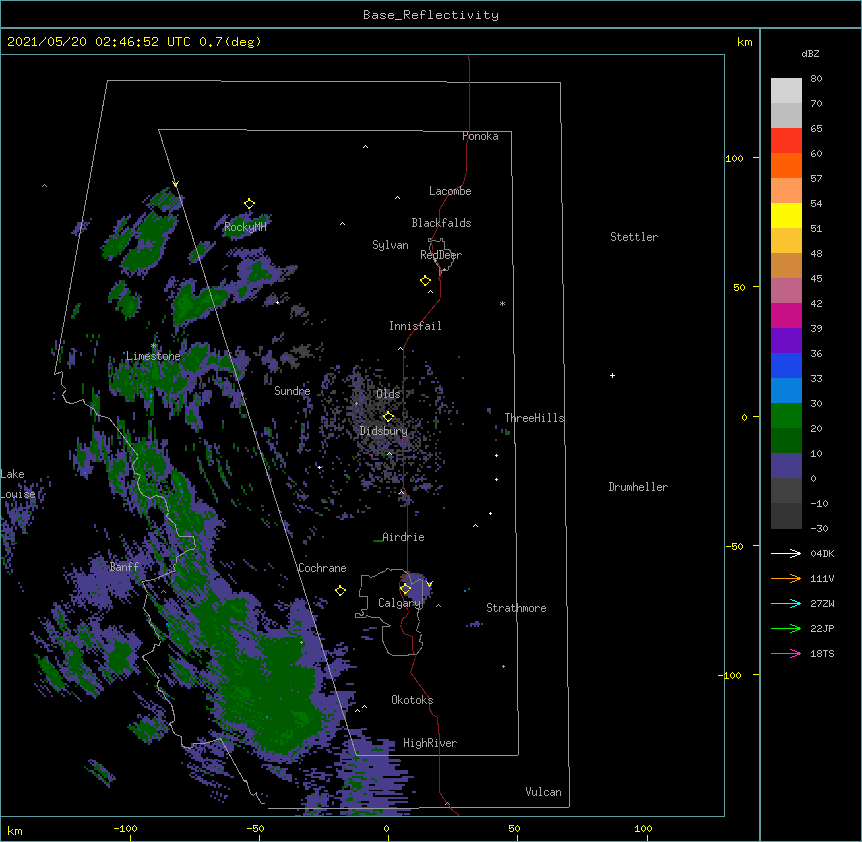Click the magenta 18TS arrow in legend
Screen dimensions: 862x842
pos(786,653)
